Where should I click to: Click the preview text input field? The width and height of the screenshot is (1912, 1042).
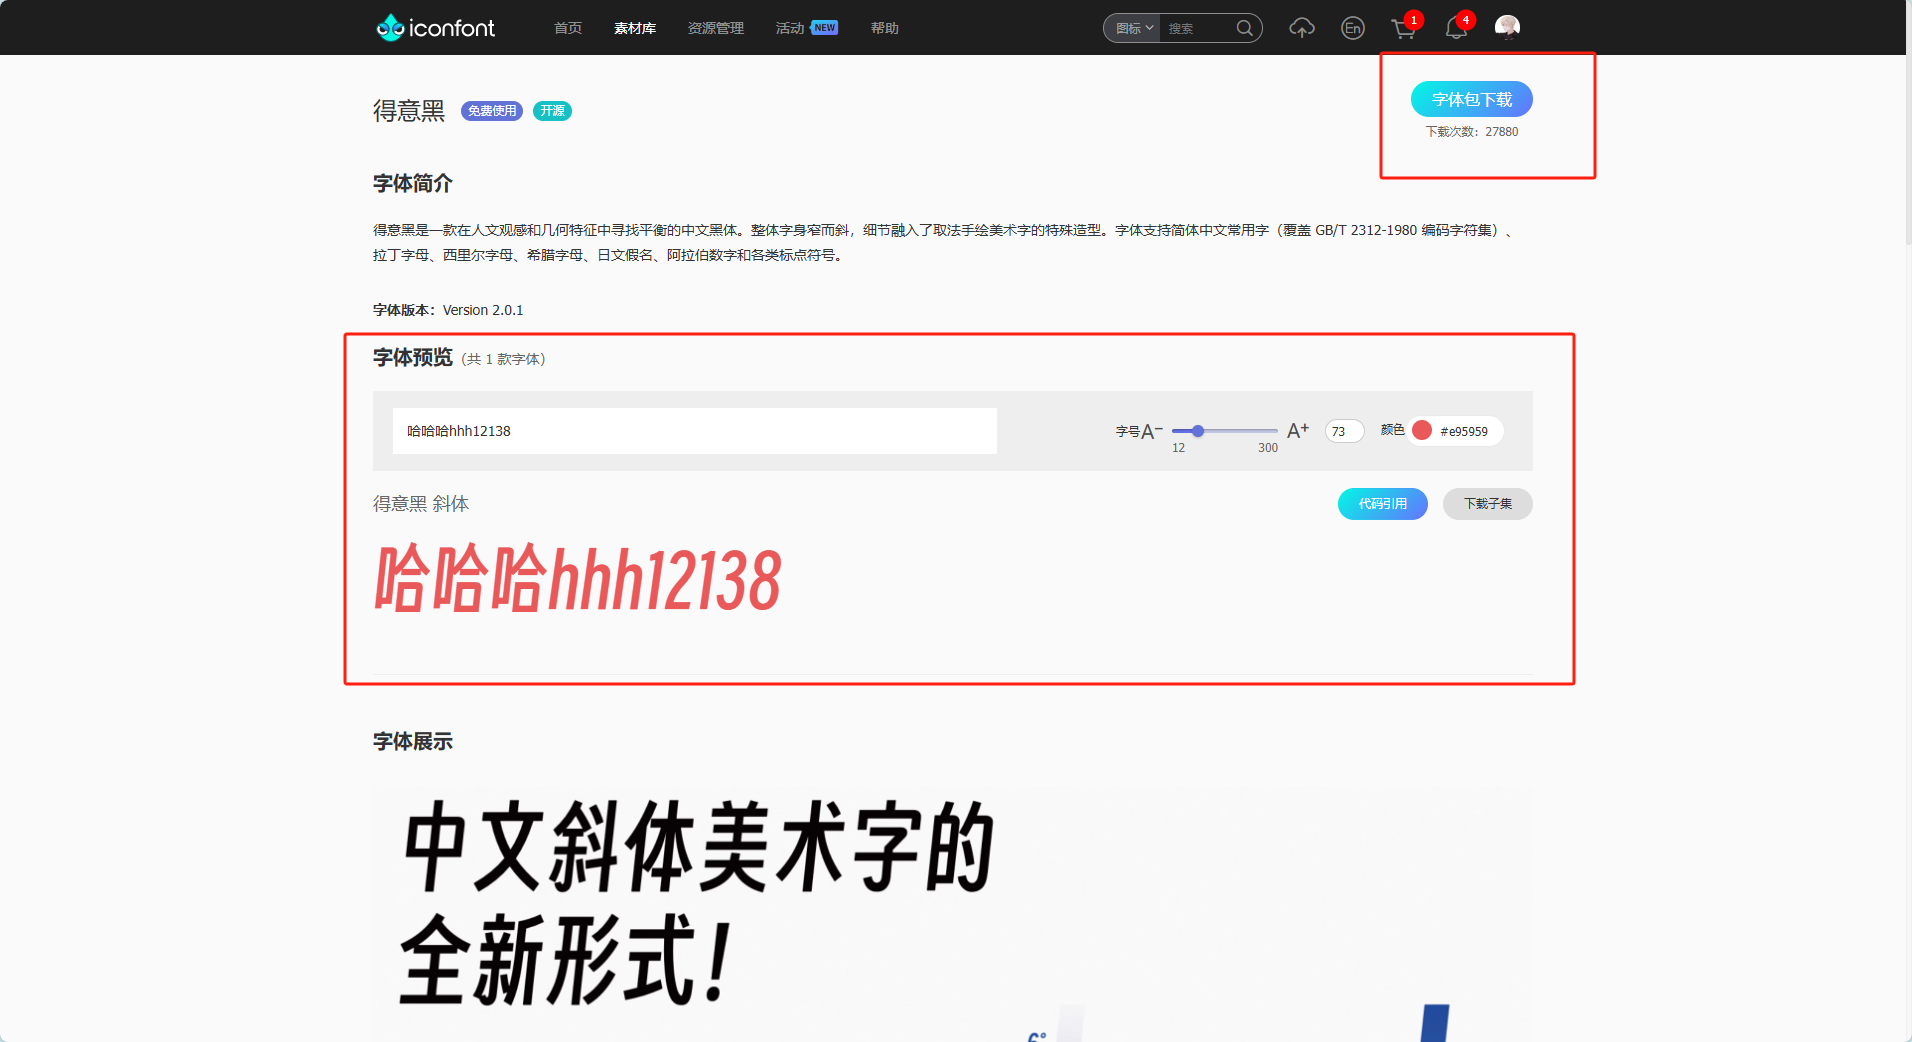tap(694, 431)
